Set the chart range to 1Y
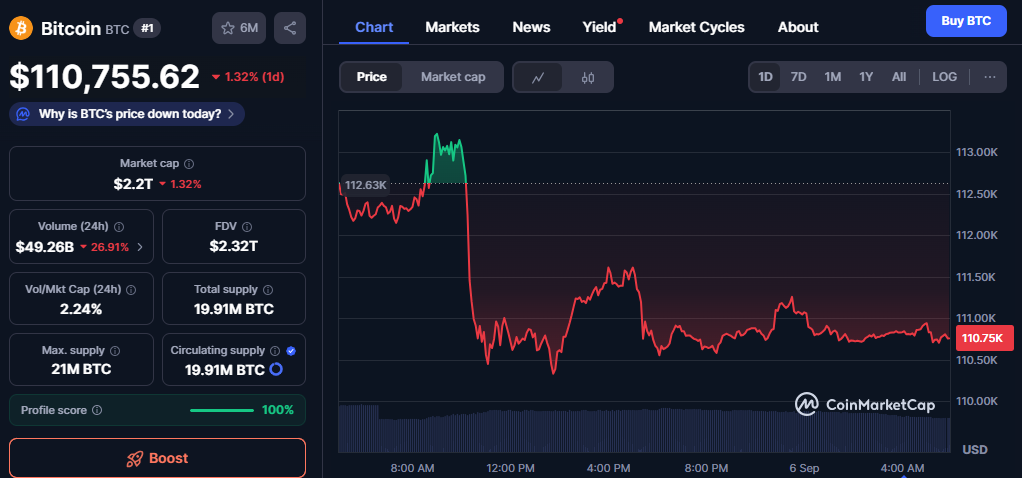This screenshot has height=478, width=1022. pos(866,77)
